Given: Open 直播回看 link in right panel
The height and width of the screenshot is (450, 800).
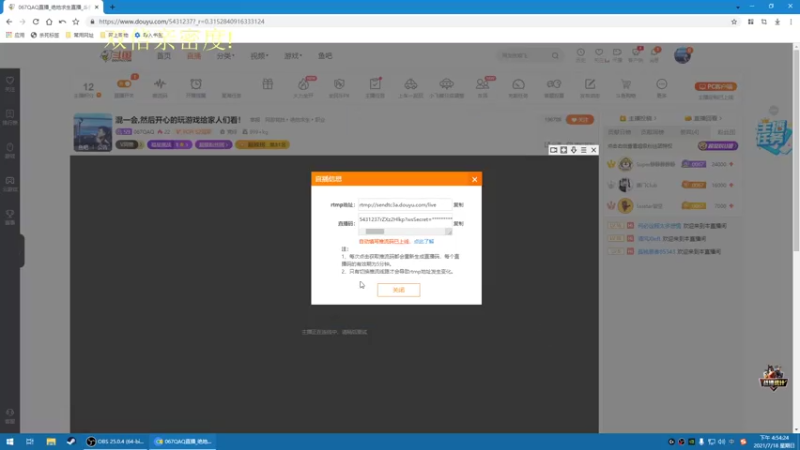Looking at the screenshot, I should coord(704,118).
